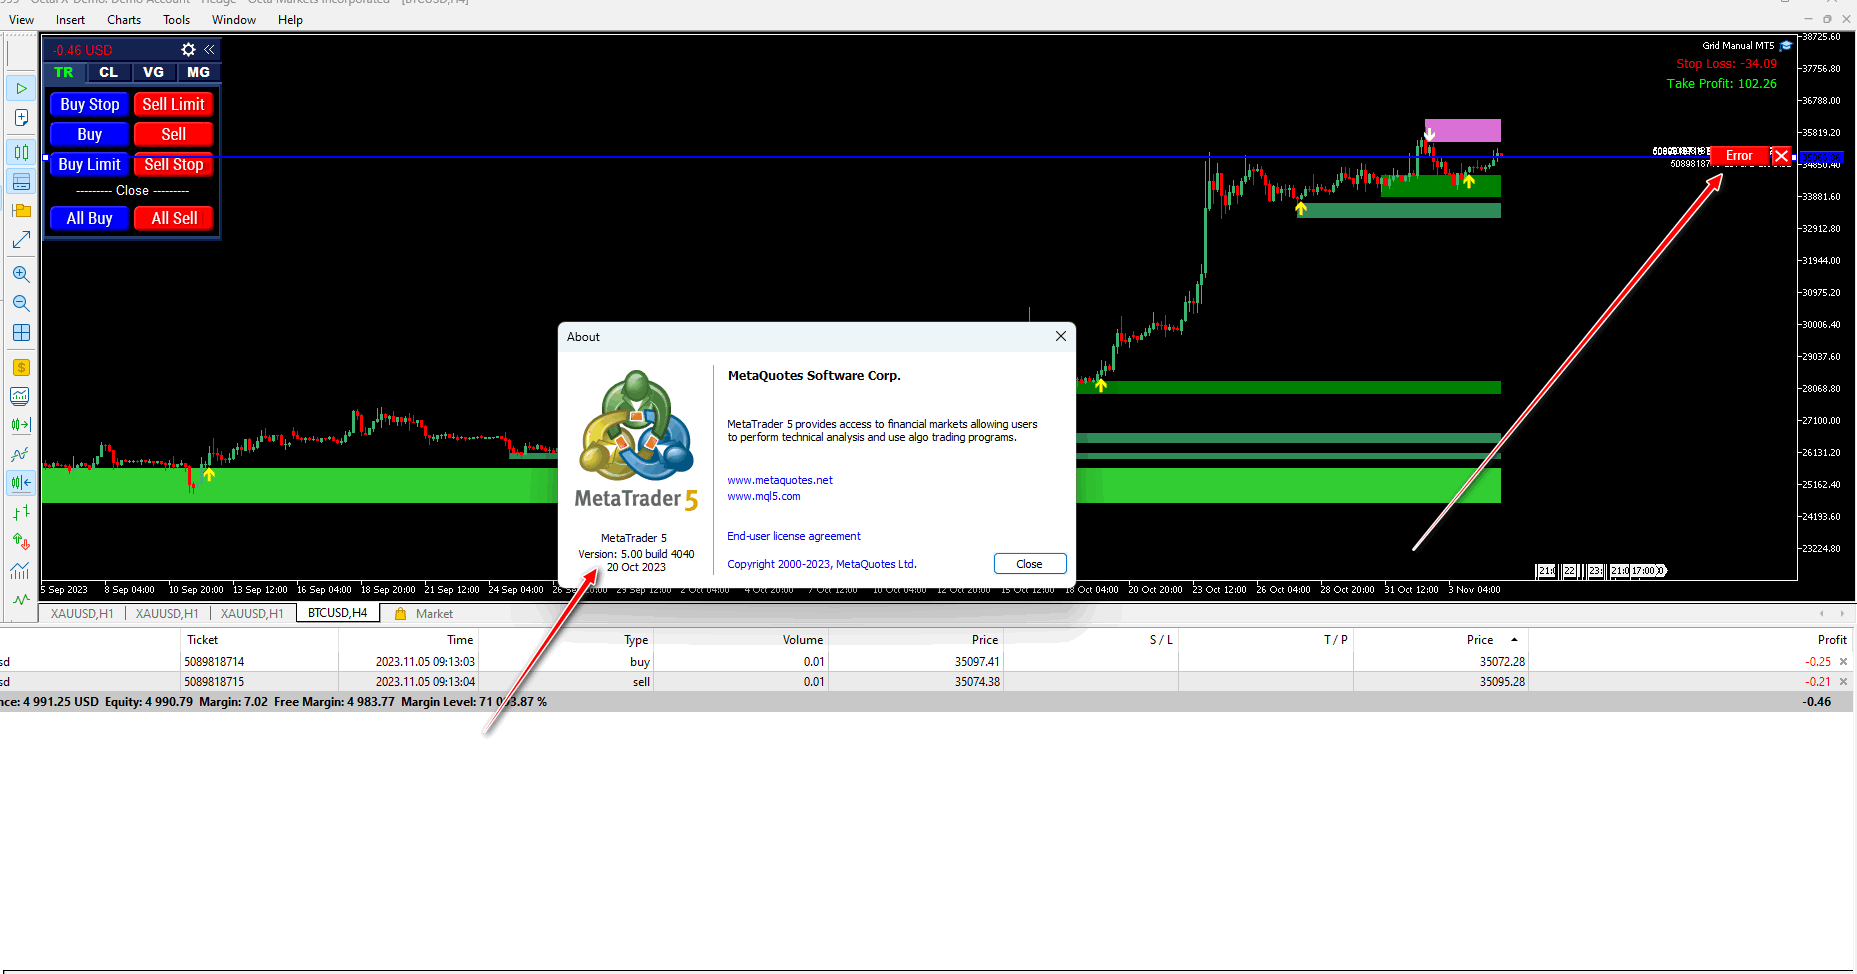Click the blue Buy button
Viewport: 1857px width, 974px height.
(x=90, y=134)
